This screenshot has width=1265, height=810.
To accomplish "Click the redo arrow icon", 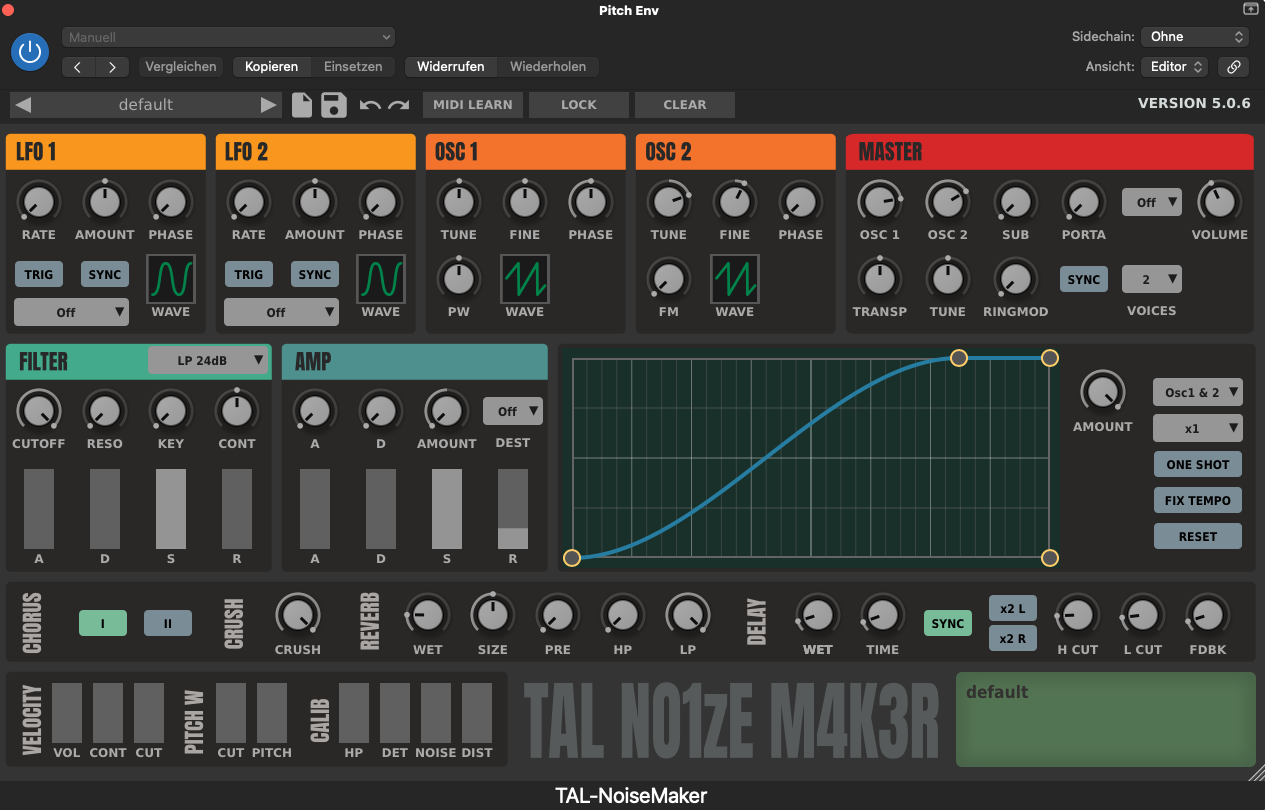I will [x=399, y=105].
